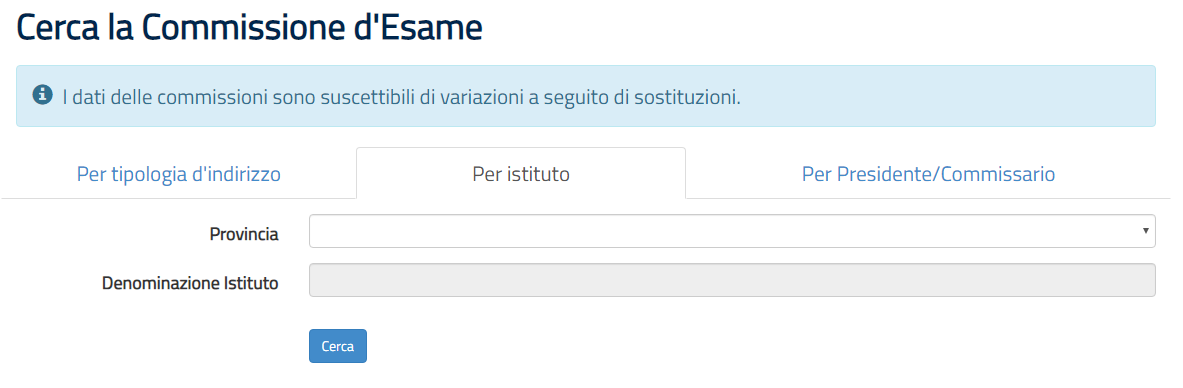1183x388 pixels.
Task: Click the Denominazione Istituto label
Action: tap(190, 284)
